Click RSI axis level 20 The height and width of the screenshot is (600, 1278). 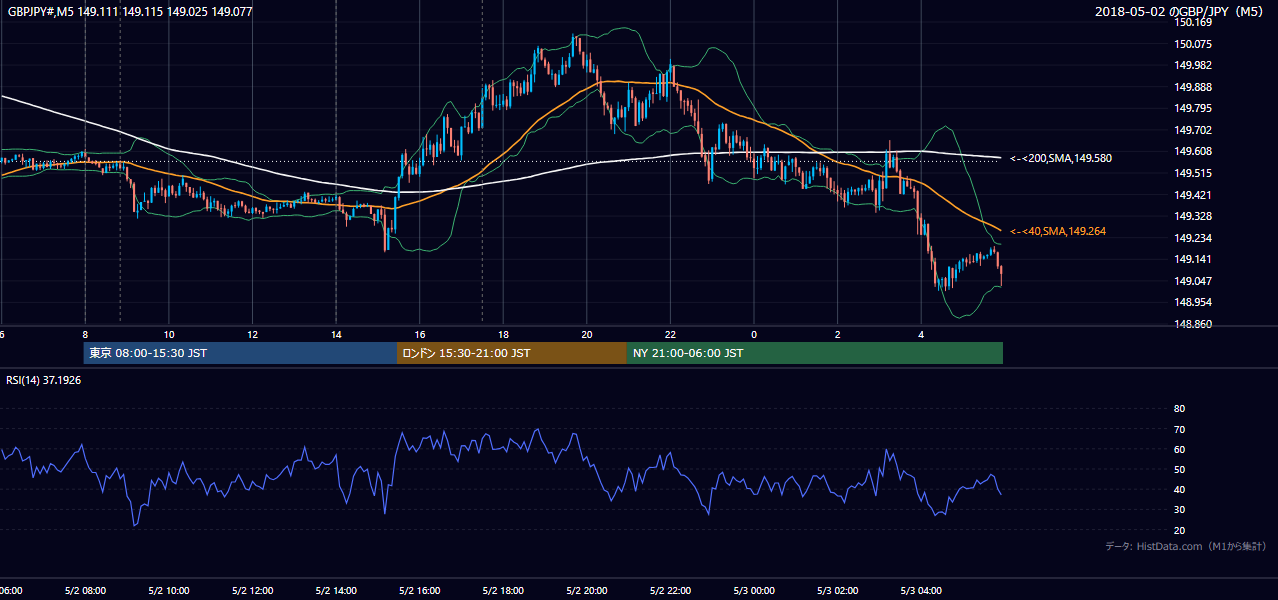click(1179, 530)
